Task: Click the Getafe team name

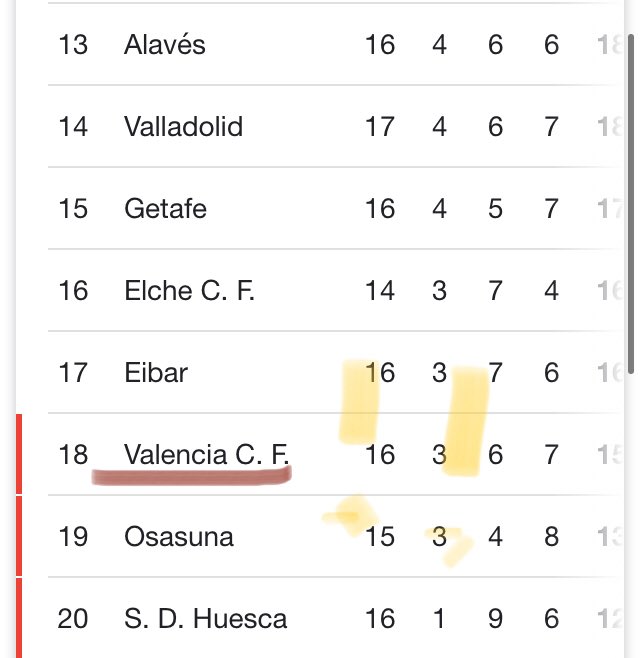Action: (165, 209)
